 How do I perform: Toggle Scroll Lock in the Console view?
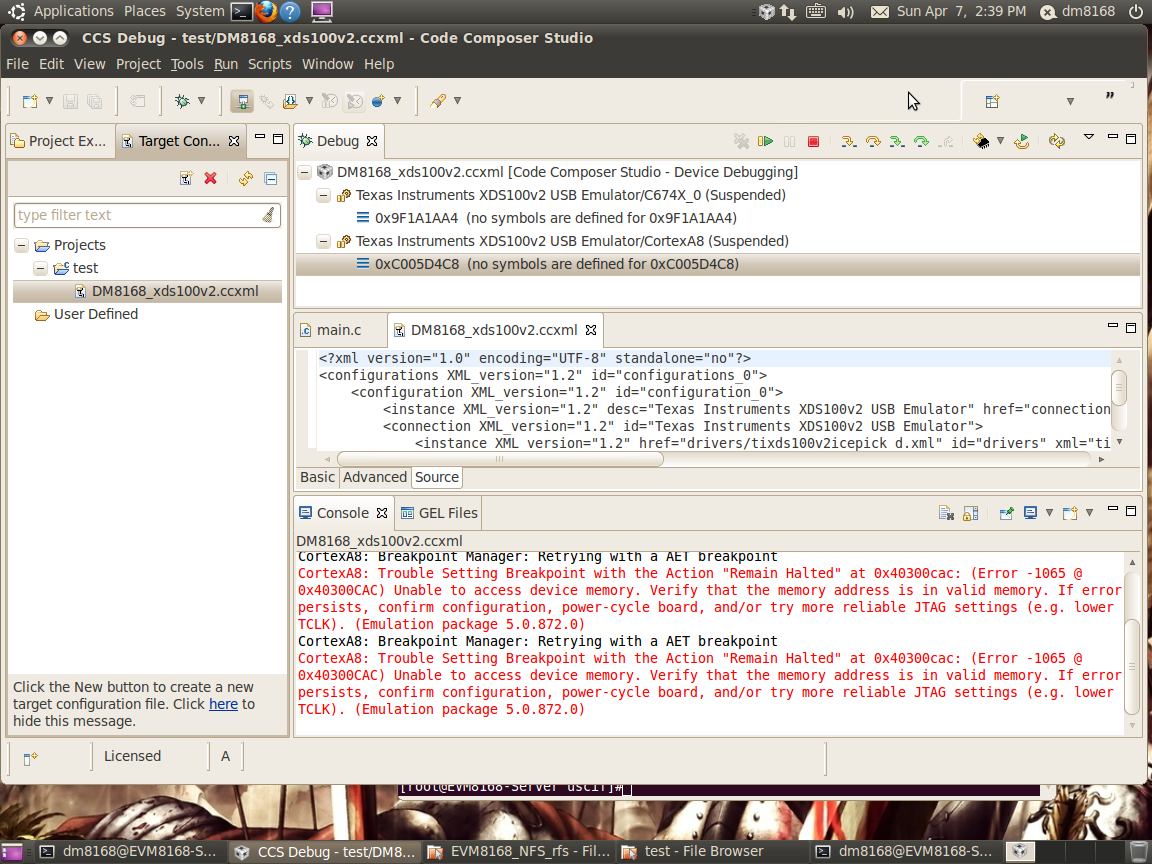click(970, 512)
